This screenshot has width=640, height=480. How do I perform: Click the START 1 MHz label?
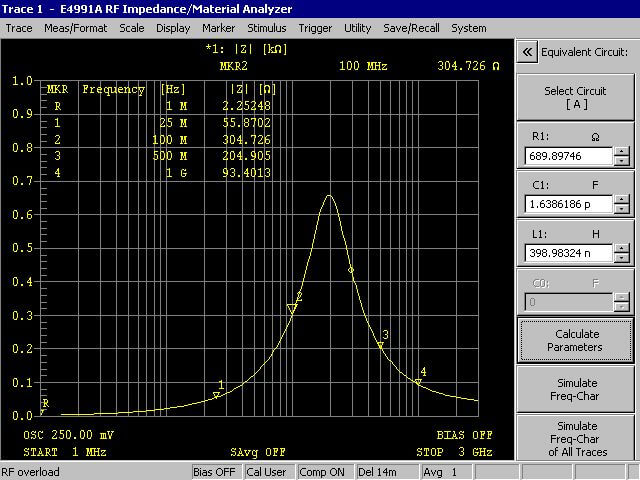point(65,452)
